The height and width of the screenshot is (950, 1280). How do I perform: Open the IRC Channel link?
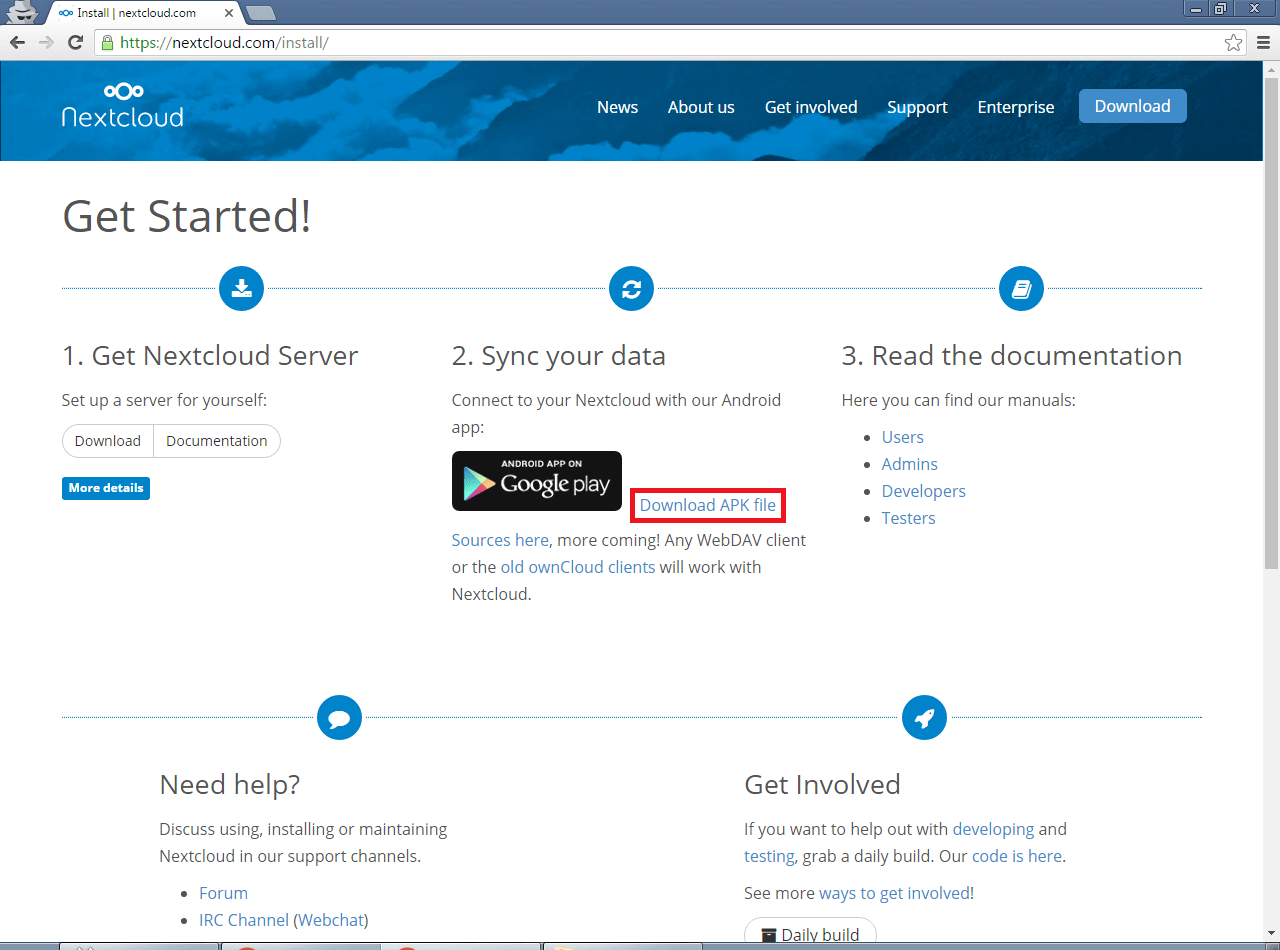pyautogui.click(x=244, y=920)
